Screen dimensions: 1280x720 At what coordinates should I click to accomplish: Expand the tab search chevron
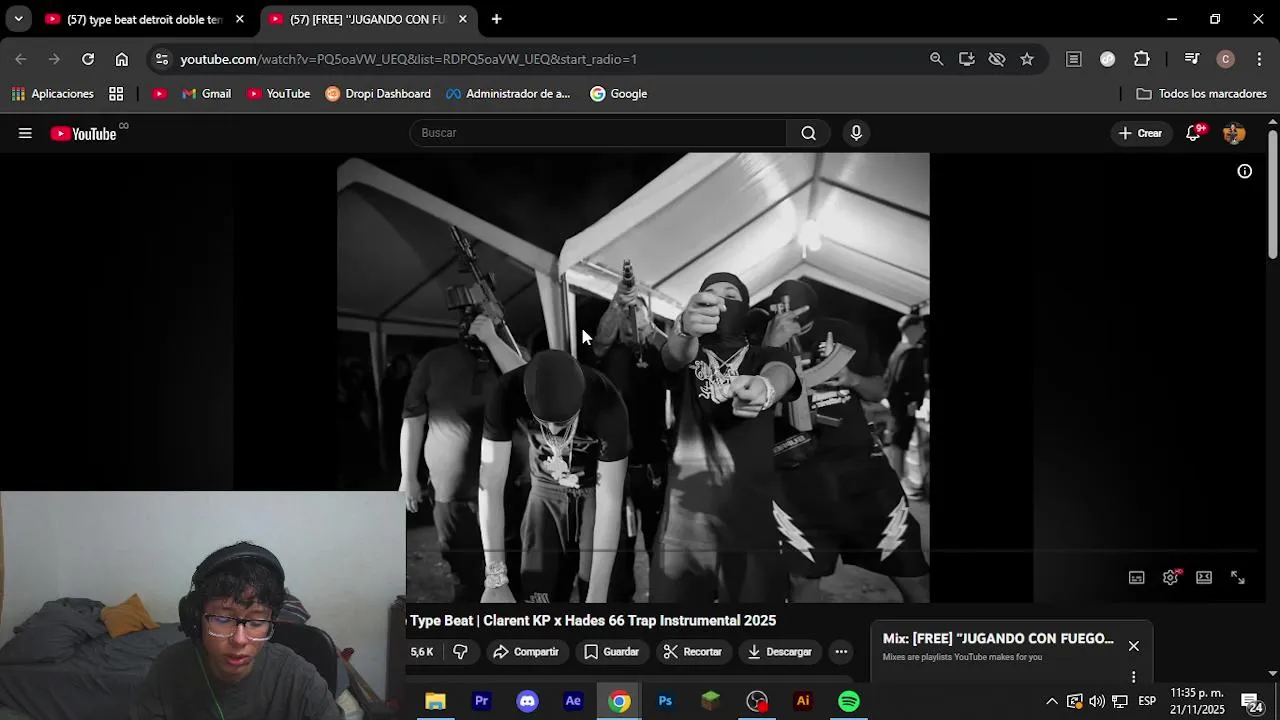click(18, 19)
